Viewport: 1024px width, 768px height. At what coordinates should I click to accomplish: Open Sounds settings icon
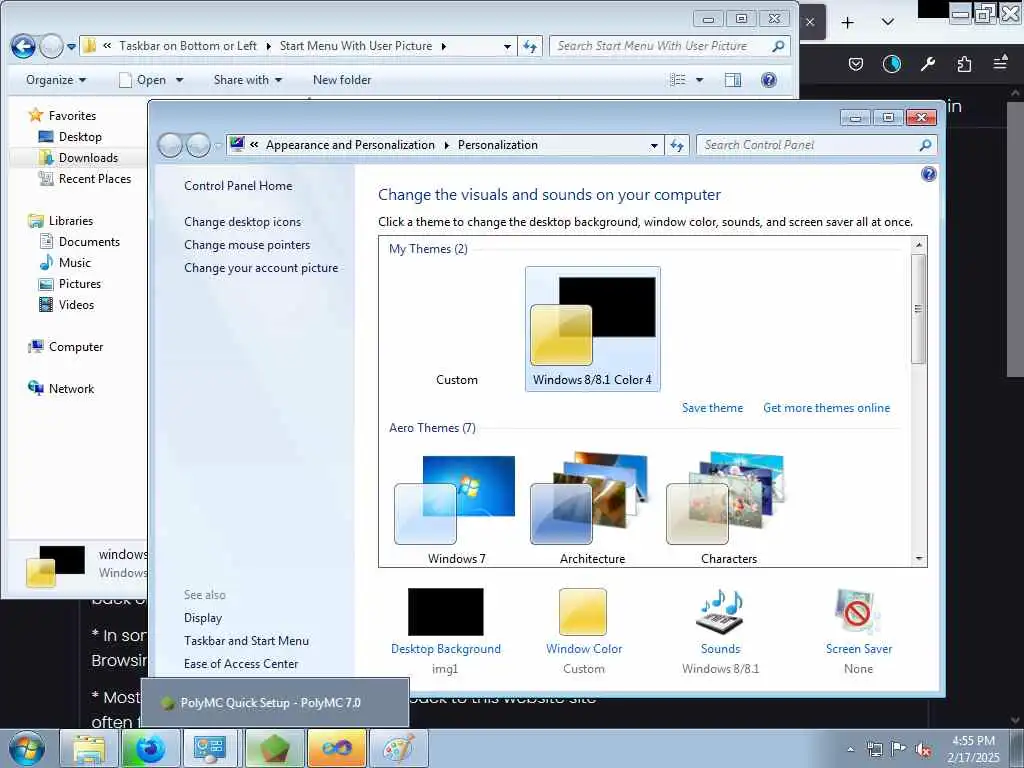[x=720, y=612]
